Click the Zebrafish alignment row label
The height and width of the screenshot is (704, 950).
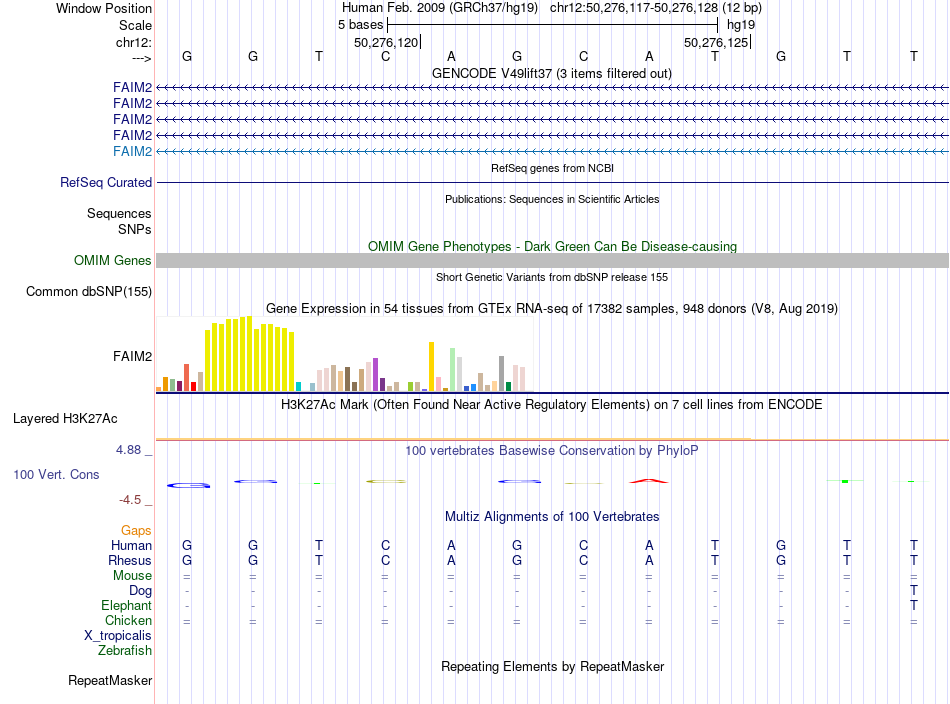[125, 650]
